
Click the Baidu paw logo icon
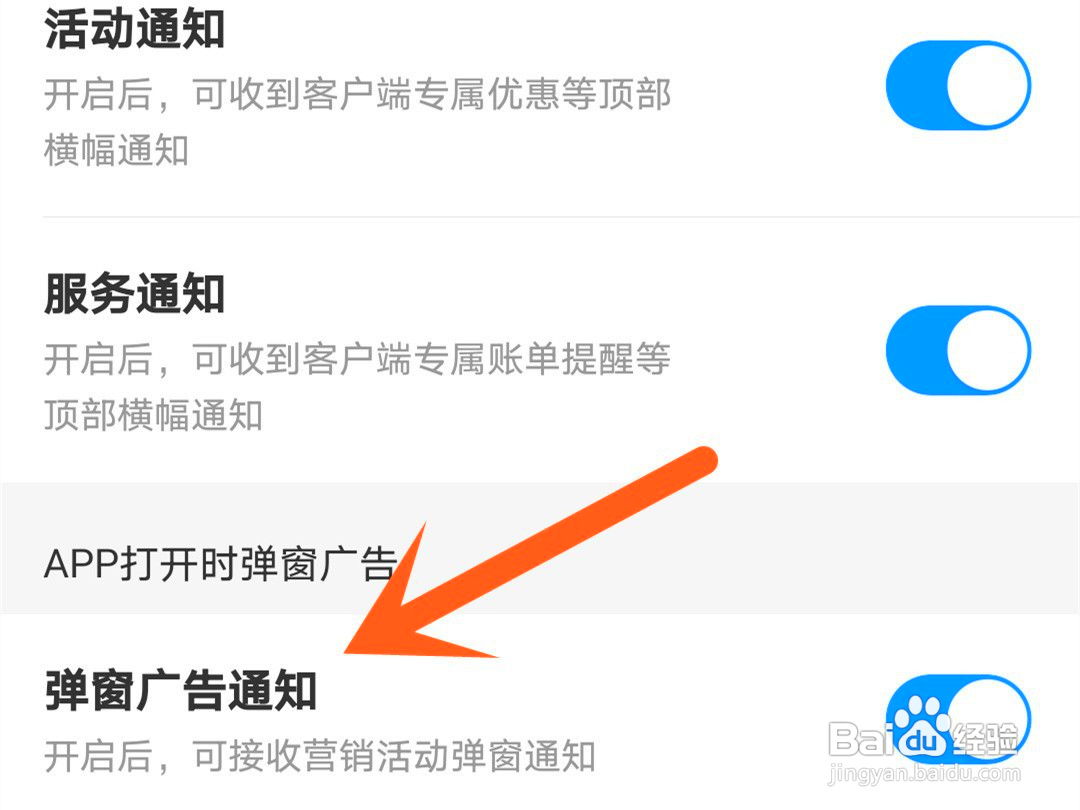pyautogui.click(x=922, y=731)
